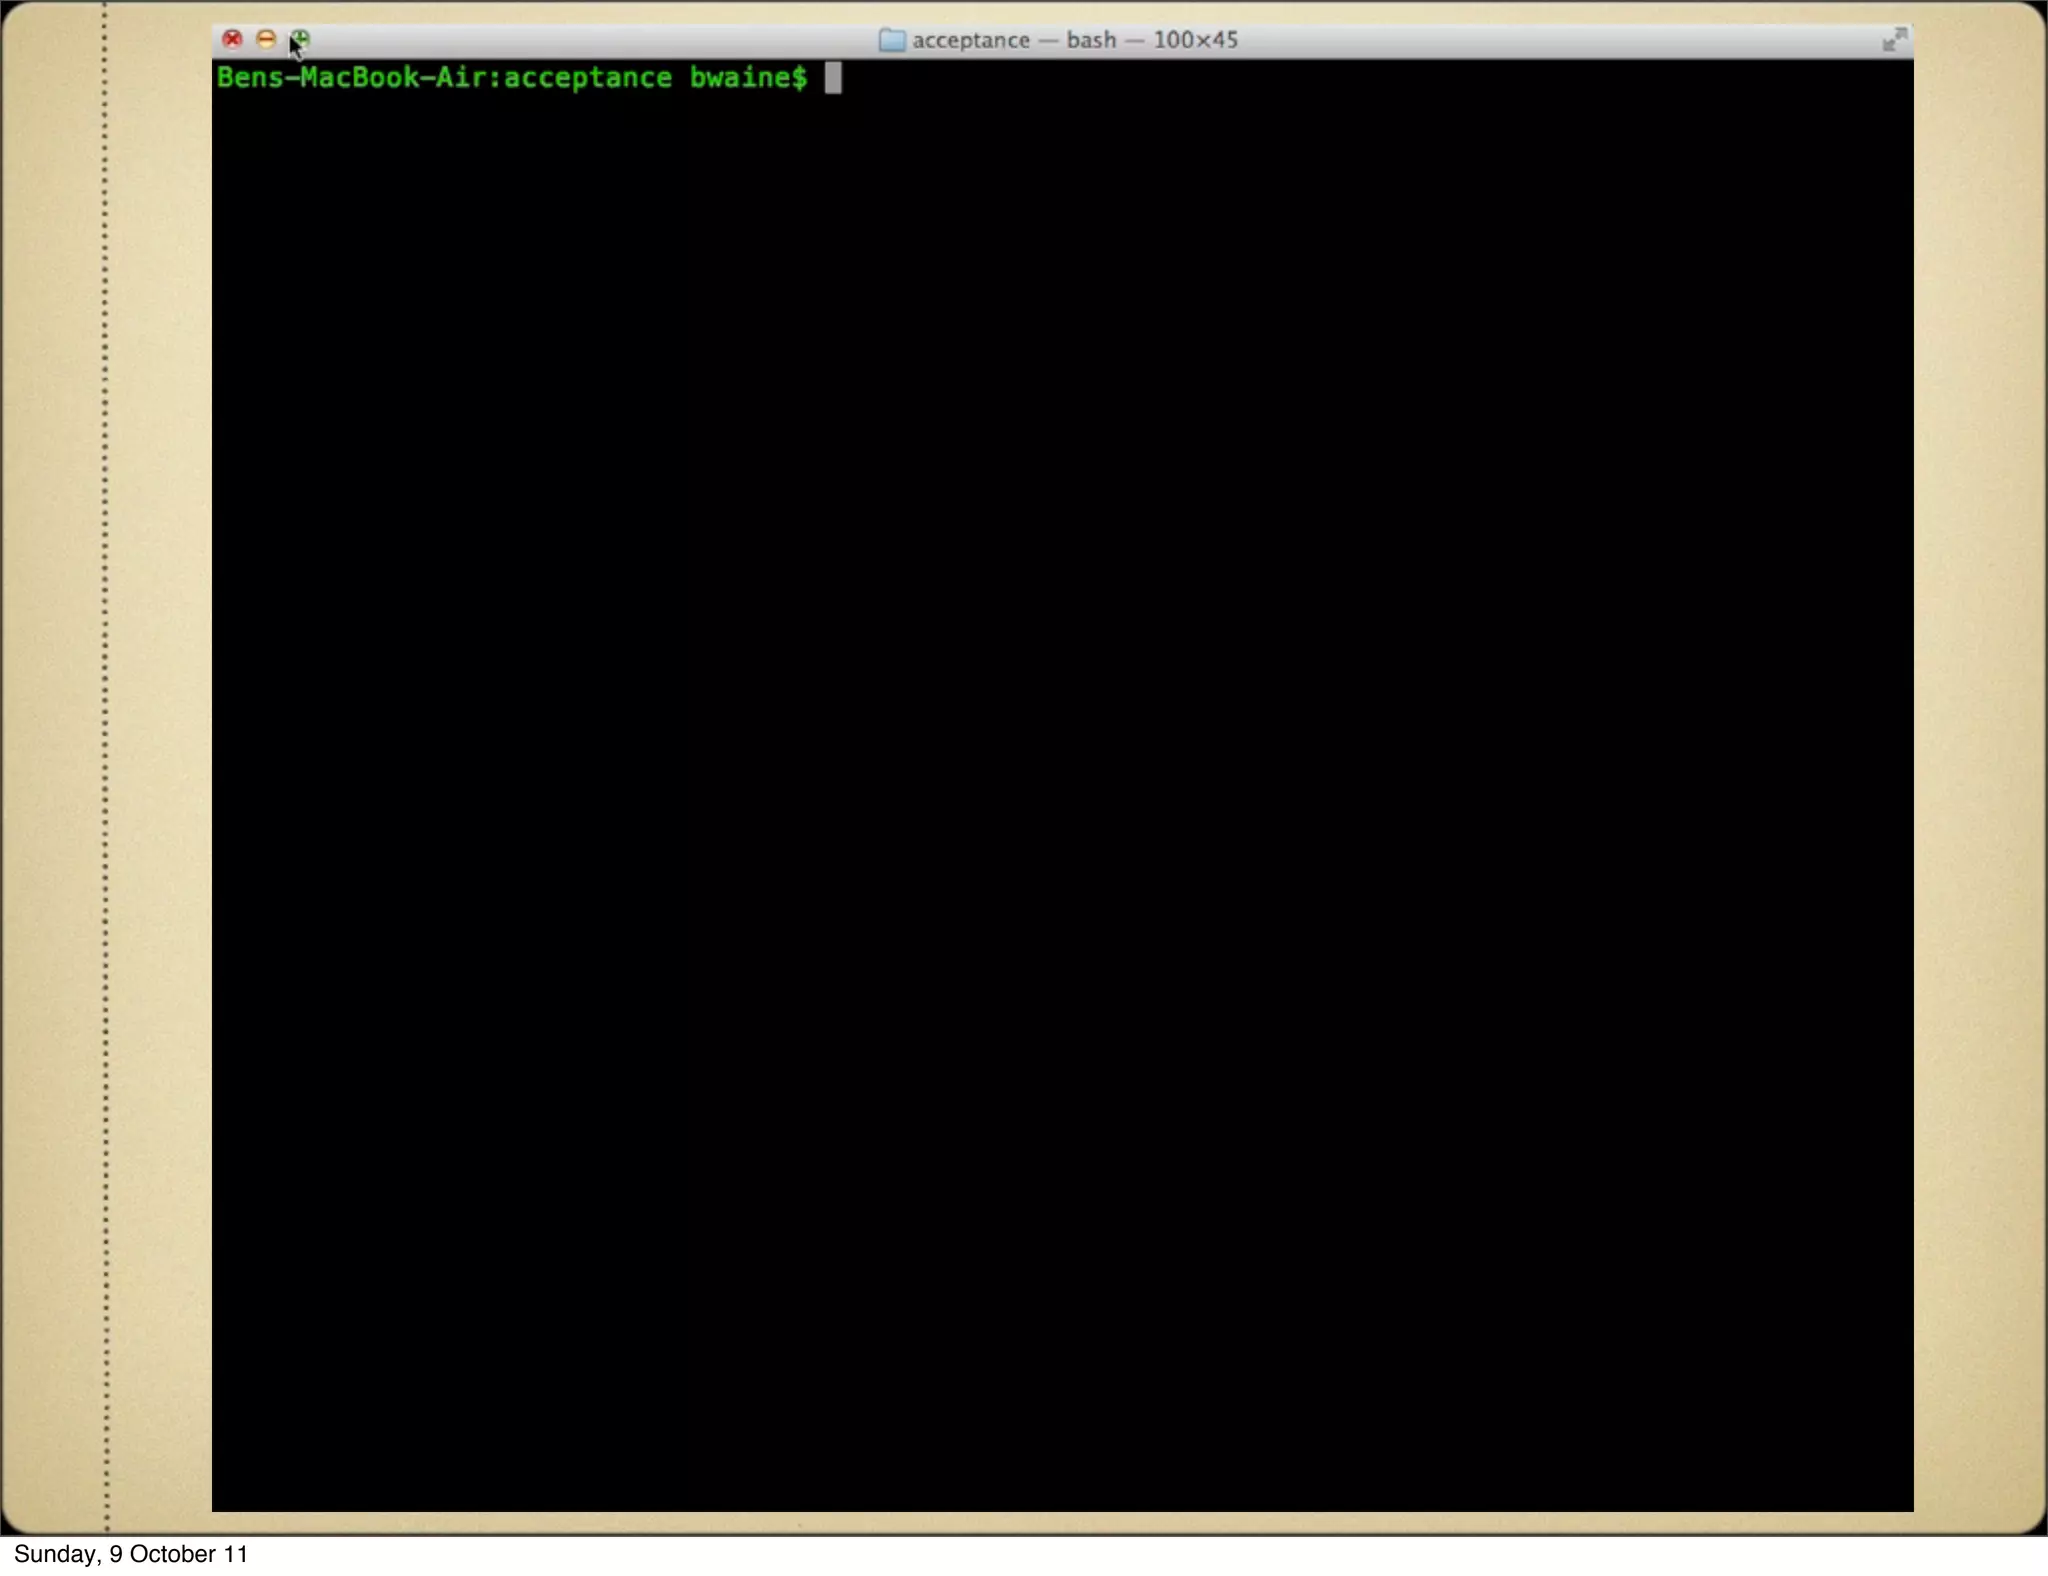Enter full screen using the arrows icon
The width and height of the screenshot is (2048, 1576).
1894,40
